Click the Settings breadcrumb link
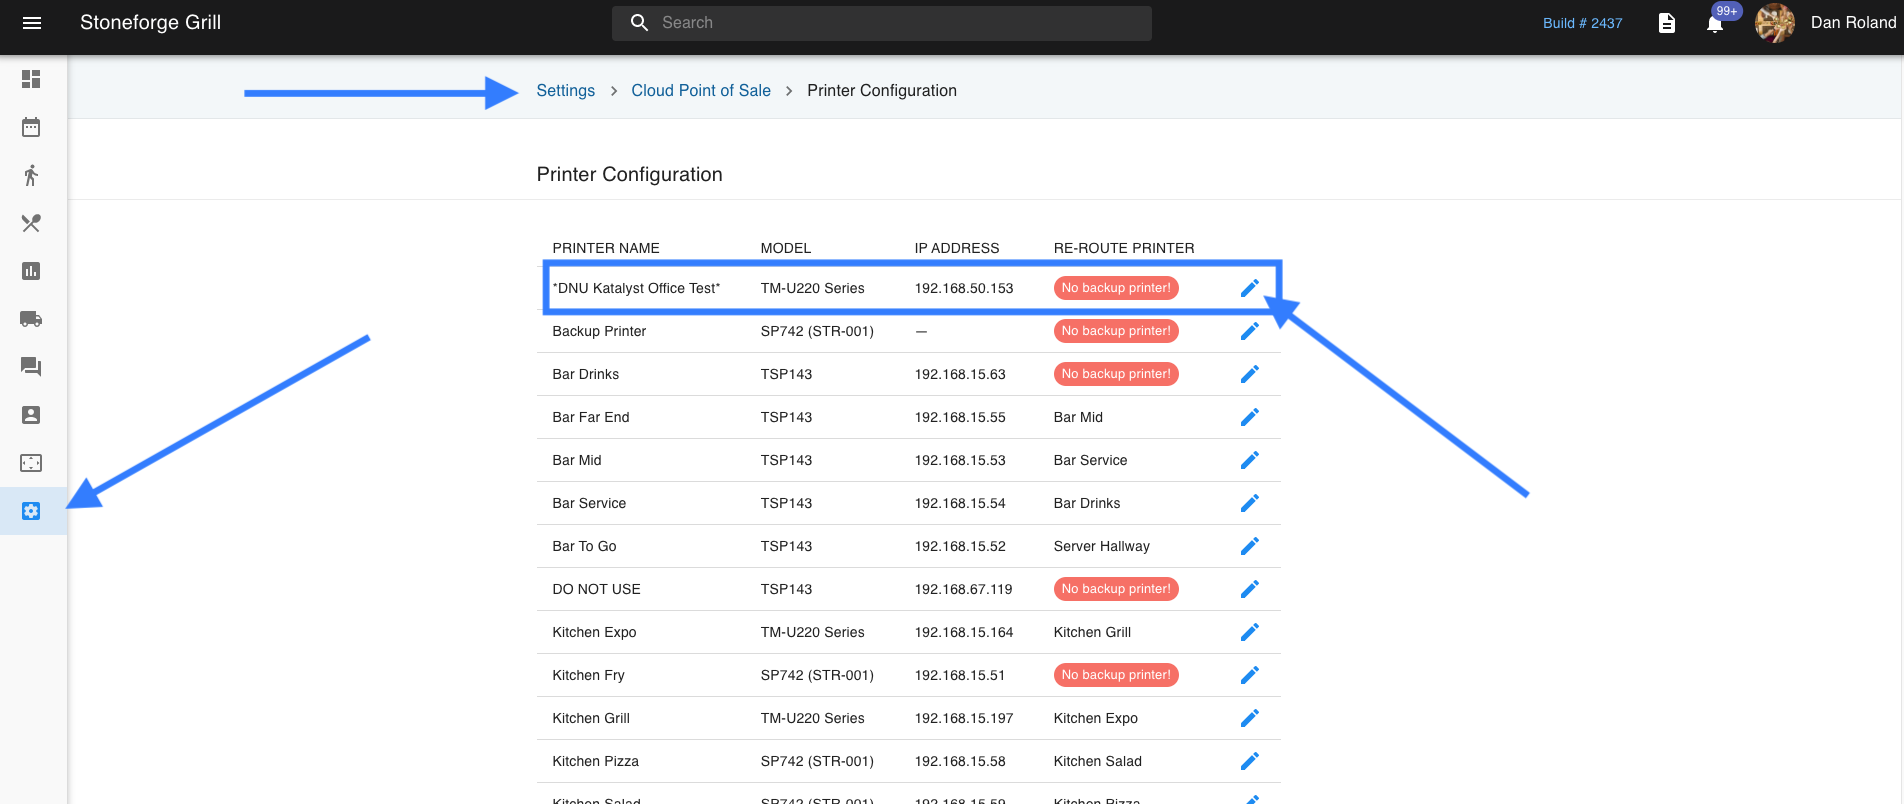The width and height of the screenshot is (1904, 804). tap(565, 91)
